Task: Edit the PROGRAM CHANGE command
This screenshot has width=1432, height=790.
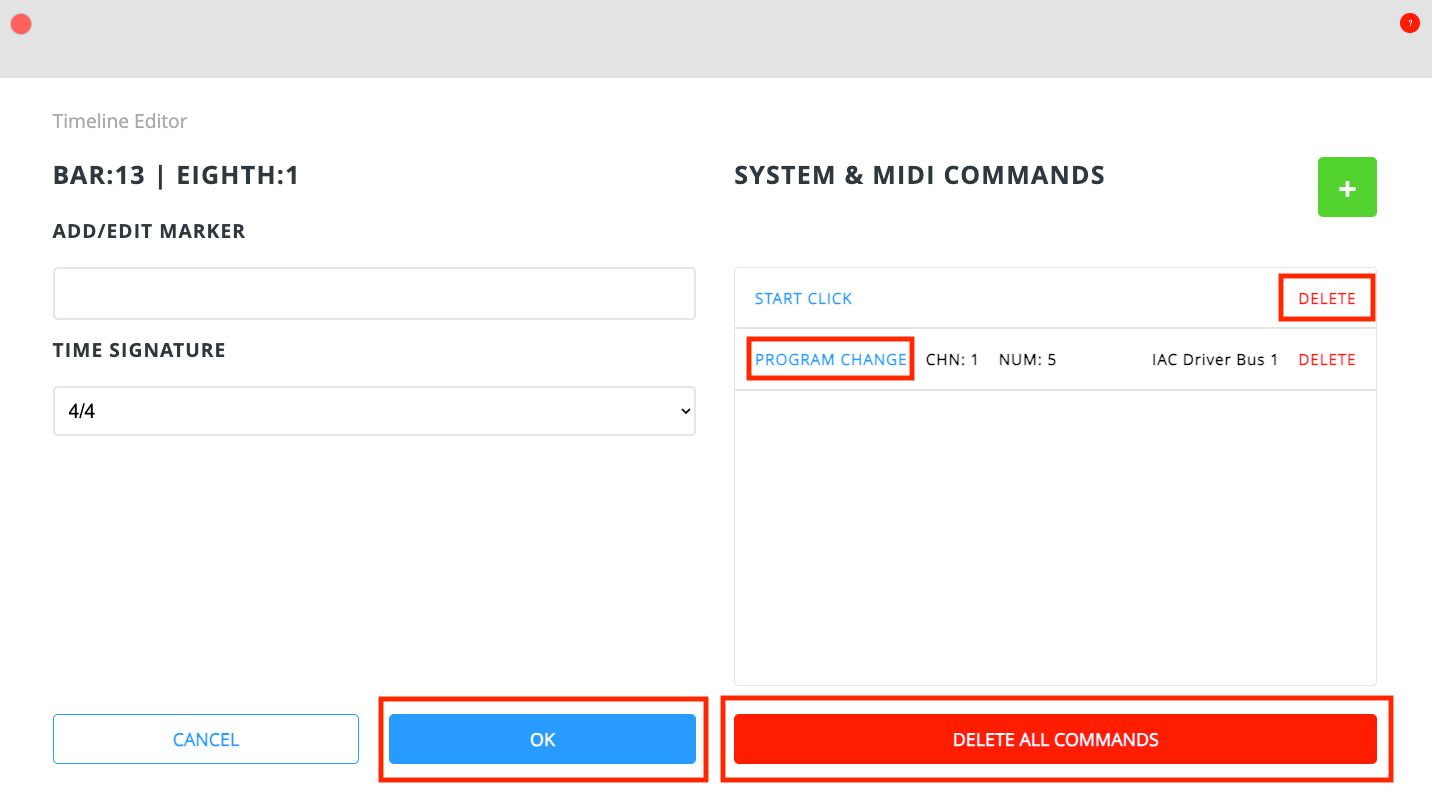Action: [830, 360]
